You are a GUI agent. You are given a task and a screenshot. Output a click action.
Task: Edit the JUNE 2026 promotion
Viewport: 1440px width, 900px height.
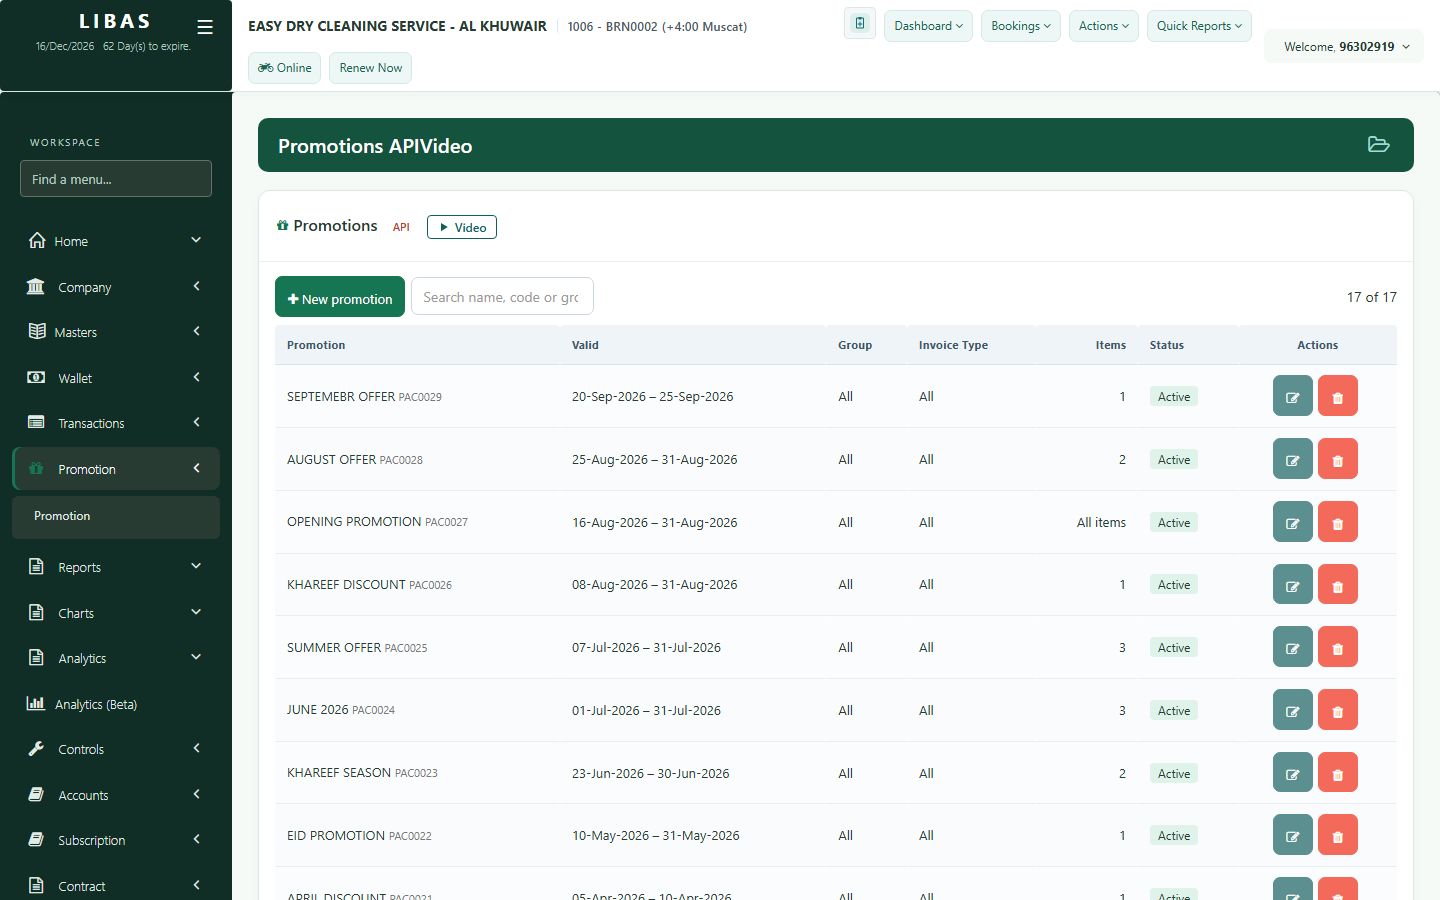coord(1293,710)
